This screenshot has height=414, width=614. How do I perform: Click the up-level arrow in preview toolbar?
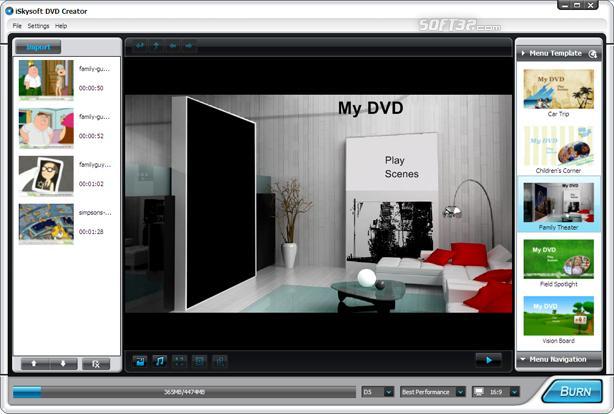[x=156, y=46]
